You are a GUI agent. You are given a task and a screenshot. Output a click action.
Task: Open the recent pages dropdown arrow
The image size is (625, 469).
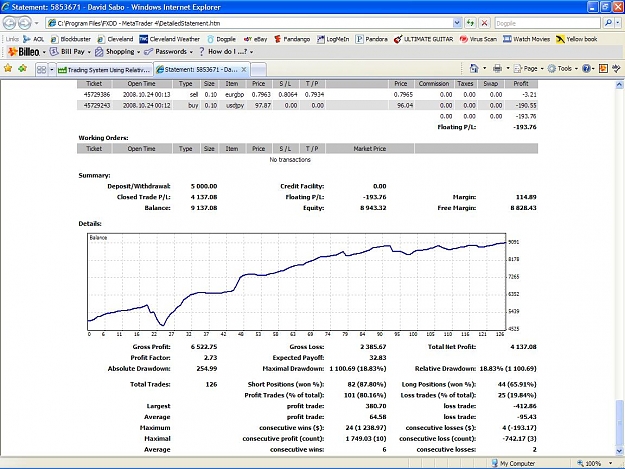[37, 23]
